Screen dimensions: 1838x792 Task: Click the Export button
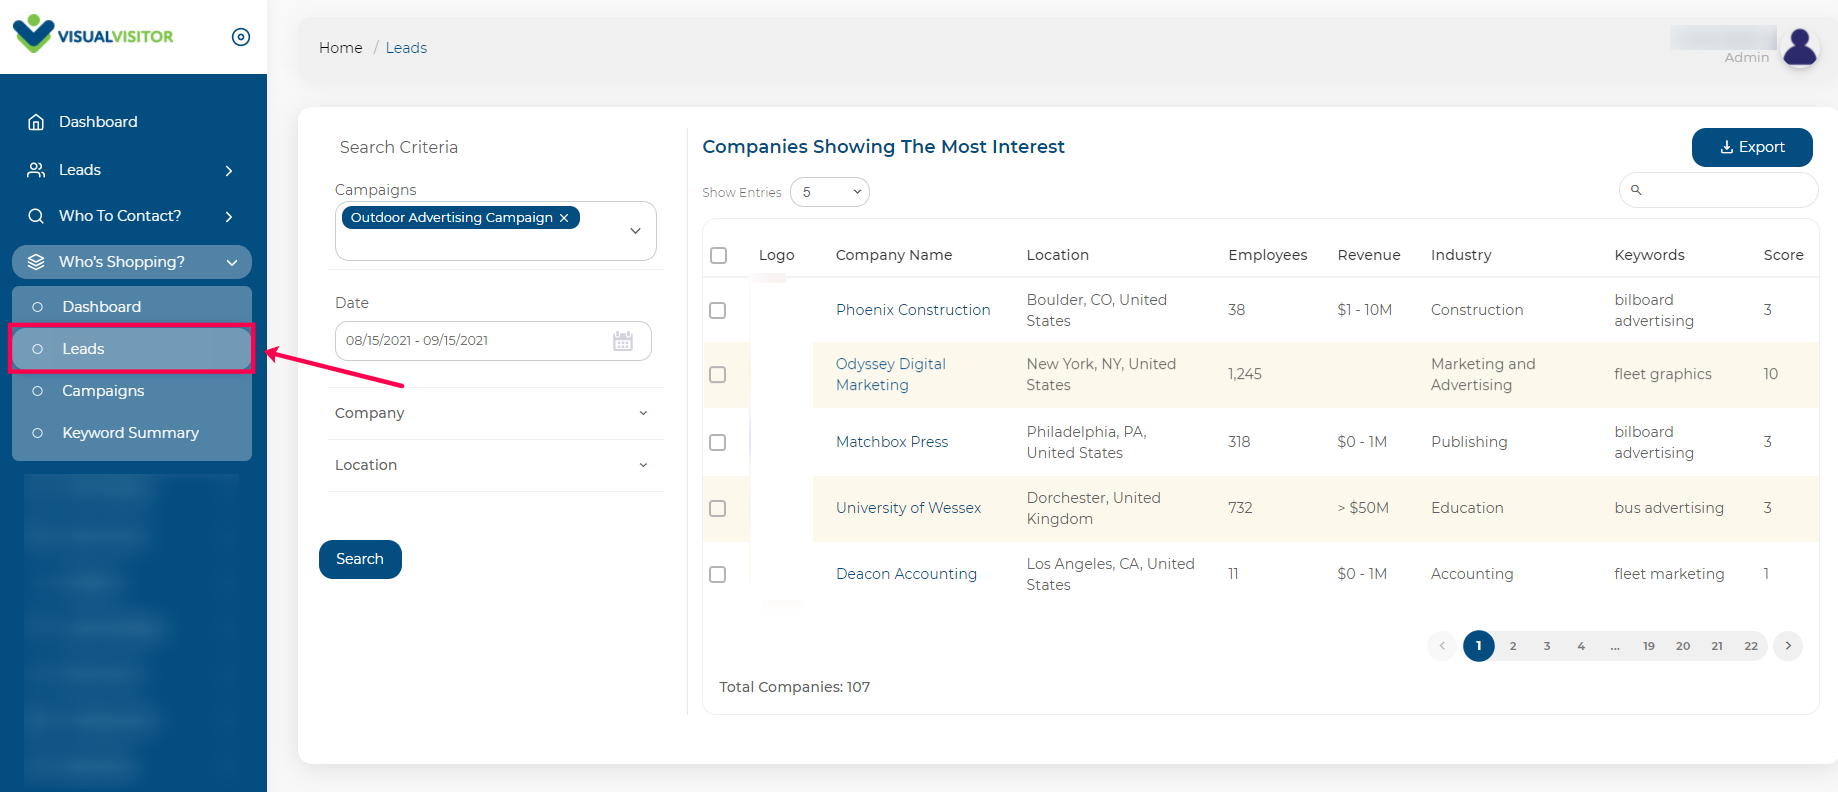pyautogui.click(x=1752, y=147)
